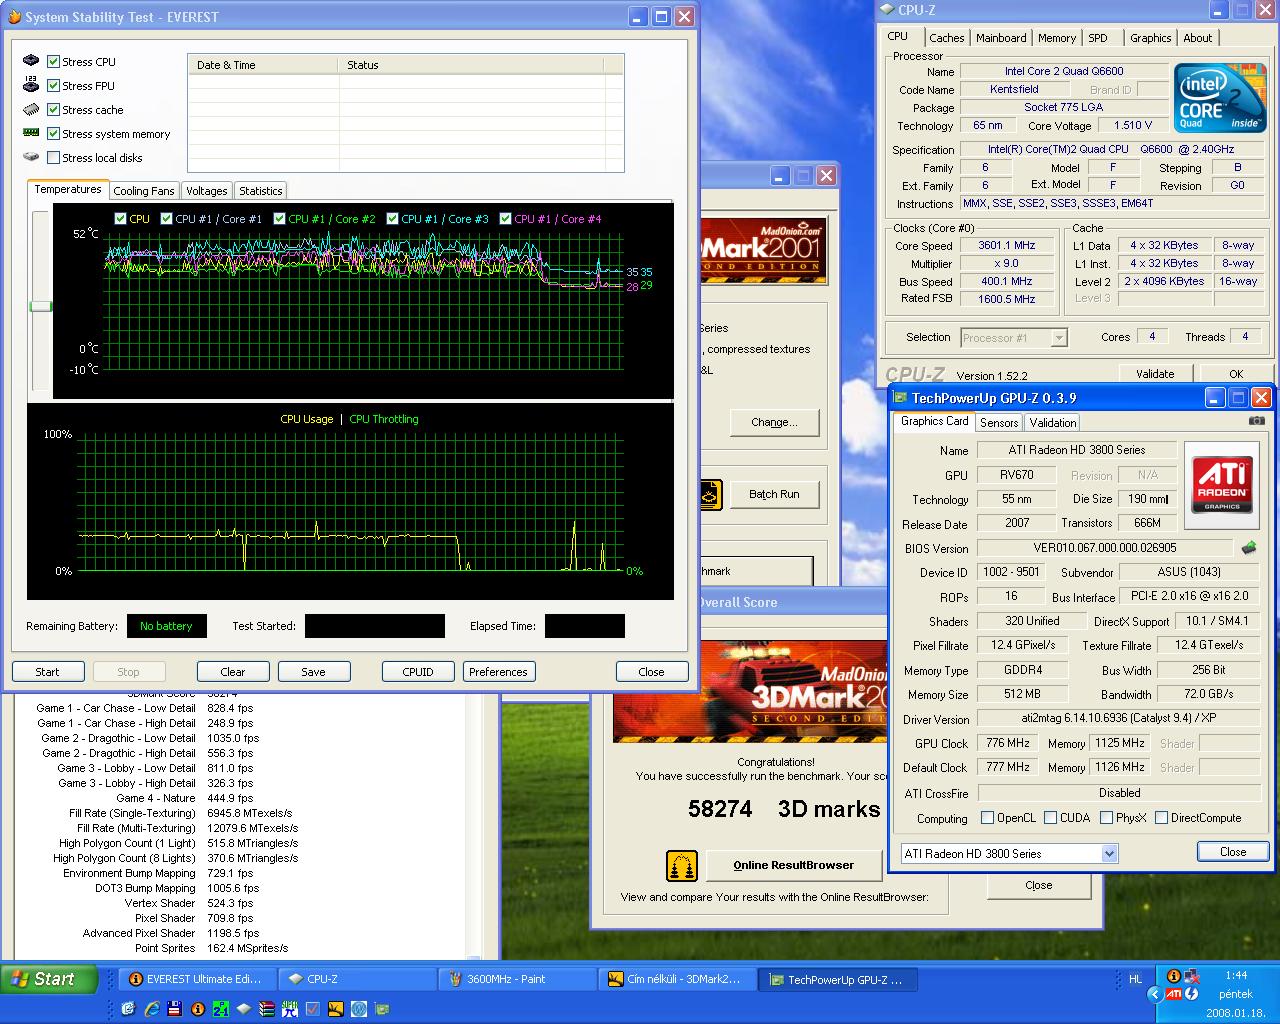Viewport: 1280px width, 1024px height.
Task: Open the Windows Start menu
Action: point(49,980)
